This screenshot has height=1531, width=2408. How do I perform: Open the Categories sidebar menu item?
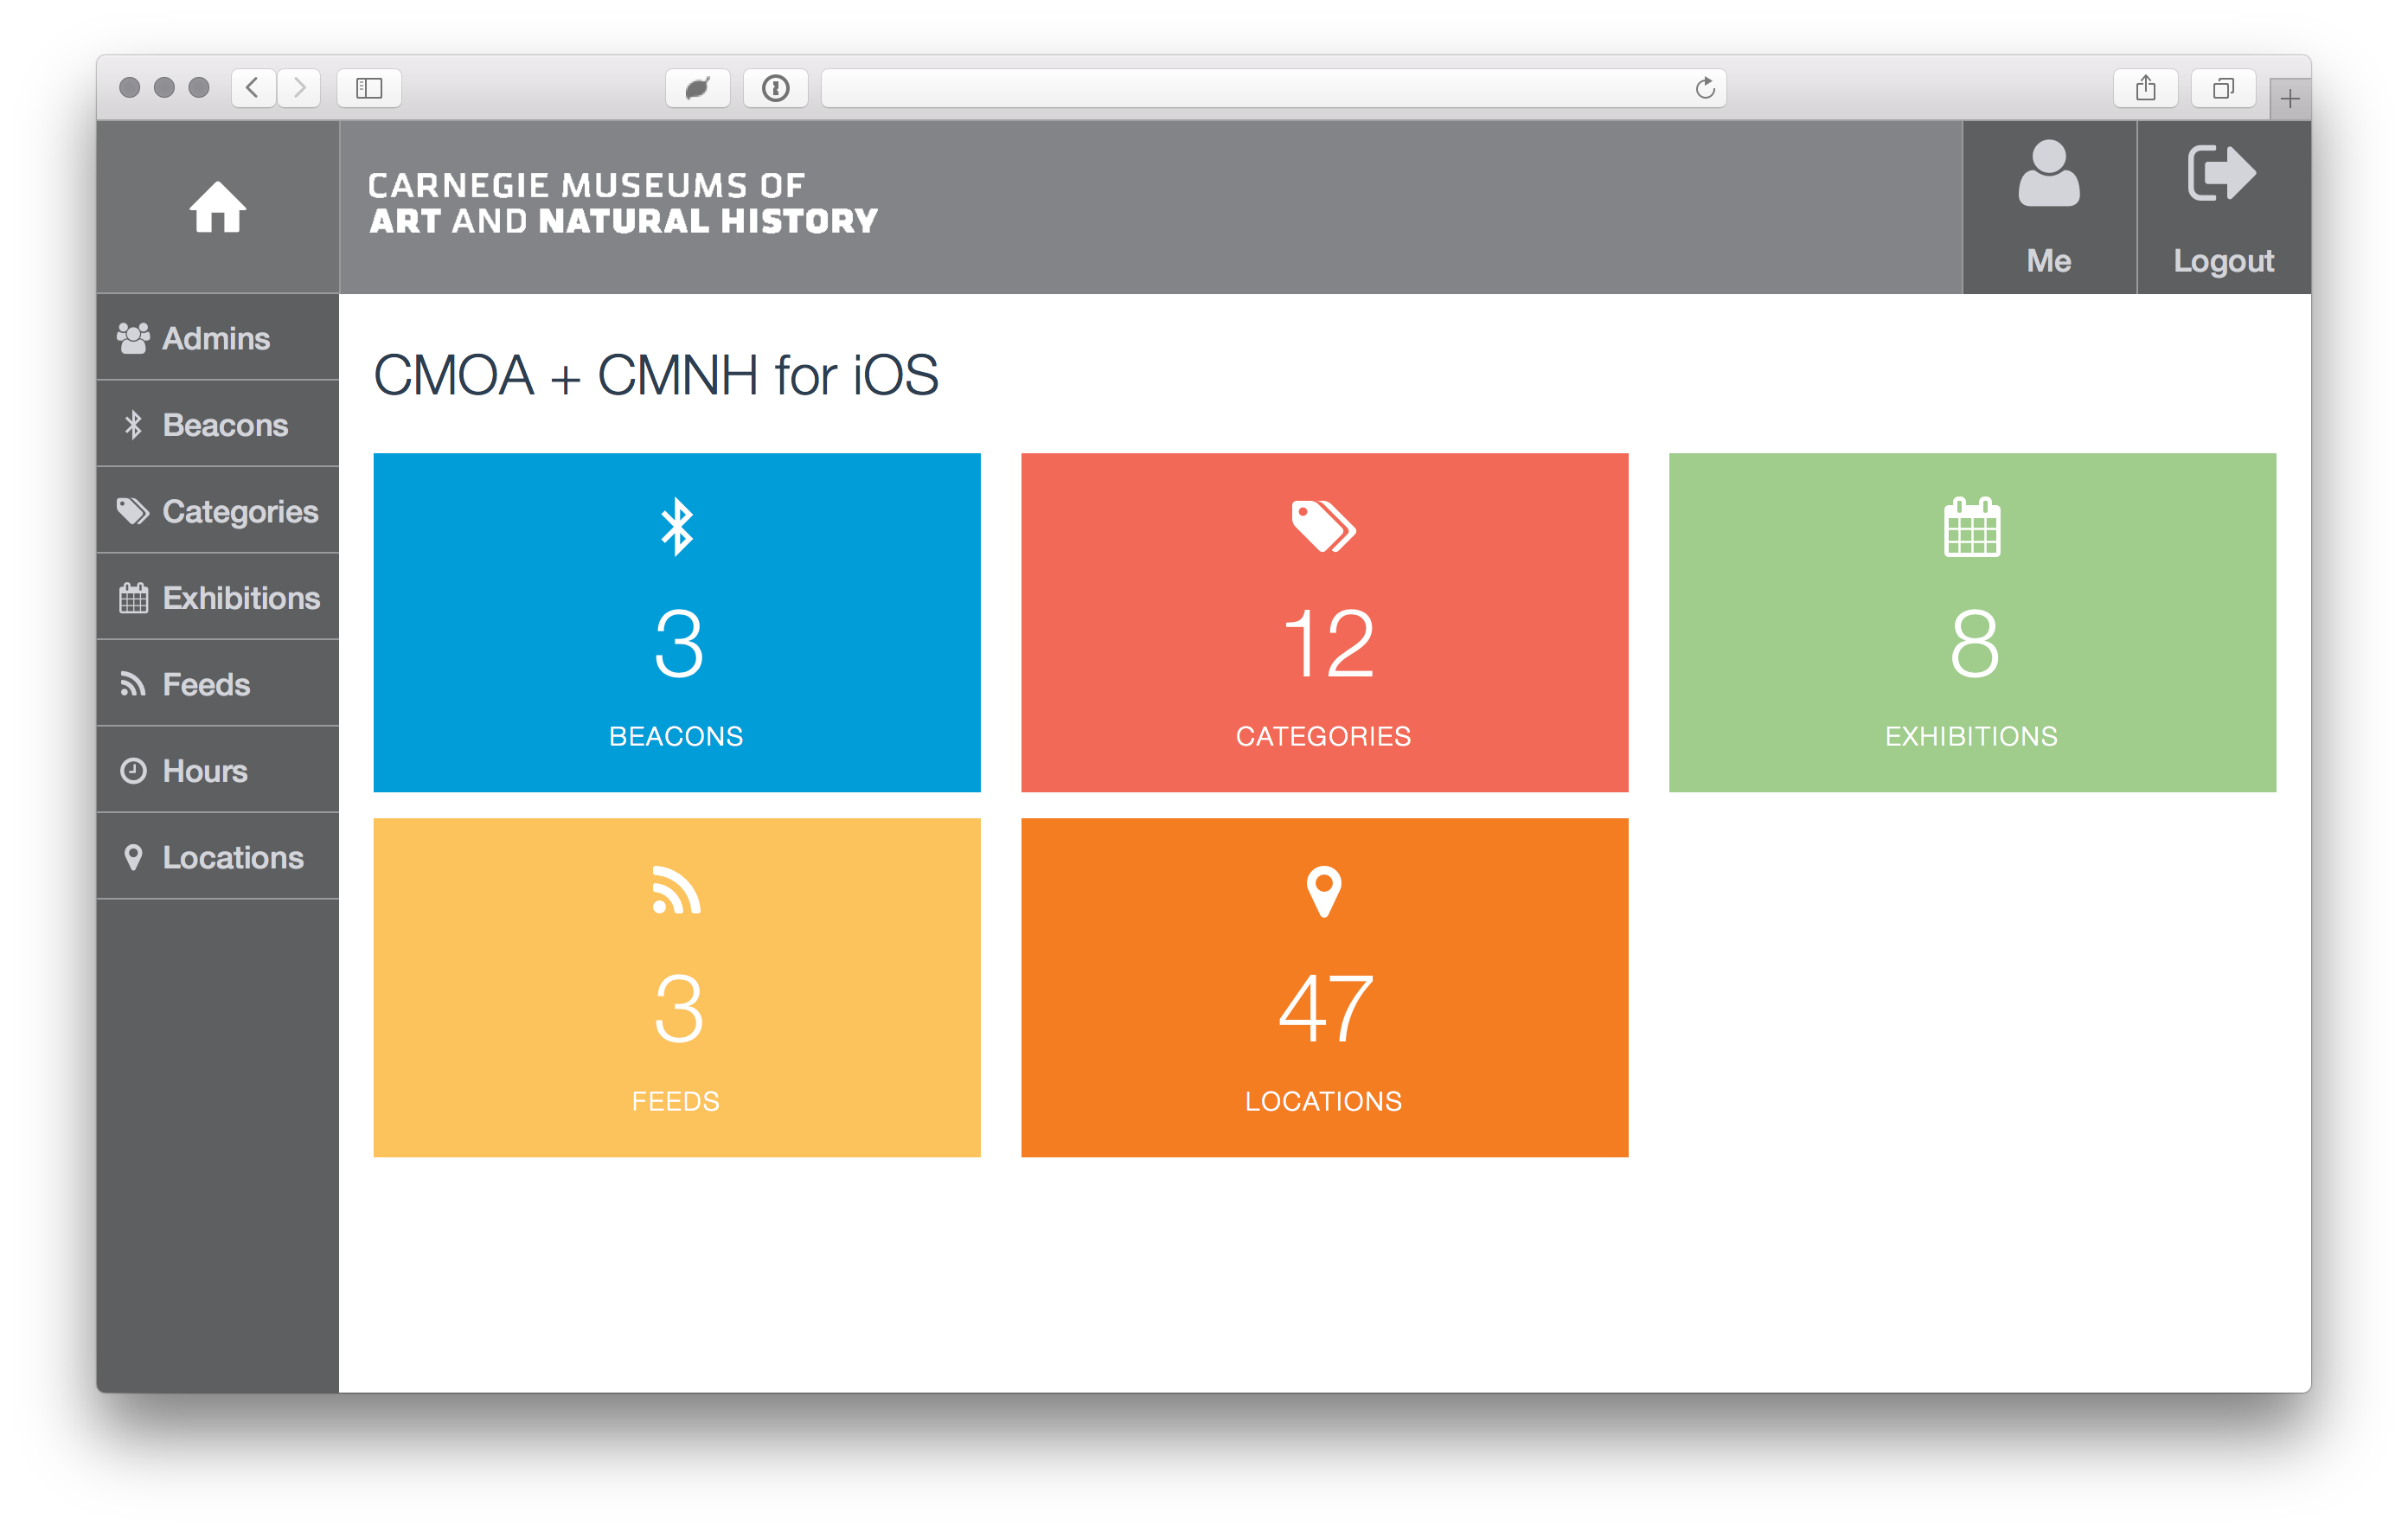point(217,511)
